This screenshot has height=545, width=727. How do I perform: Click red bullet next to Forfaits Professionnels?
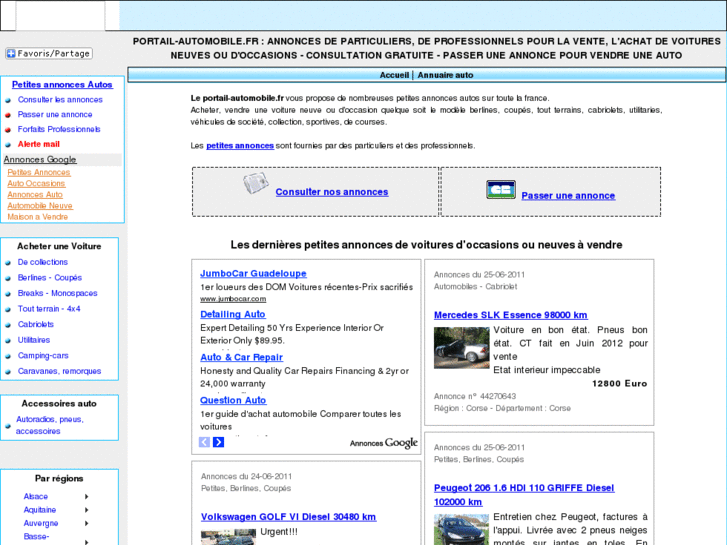click(x=8, y=130)
